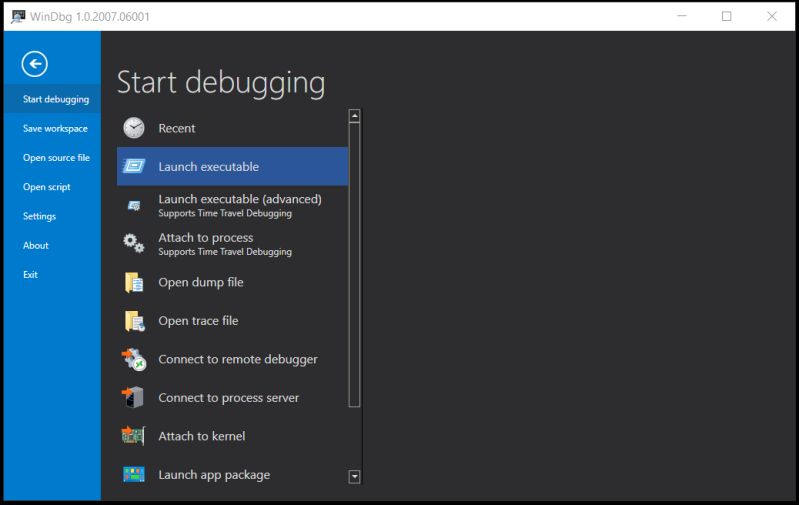Click the Launch executable (advanced) icon

pos(134,205)
